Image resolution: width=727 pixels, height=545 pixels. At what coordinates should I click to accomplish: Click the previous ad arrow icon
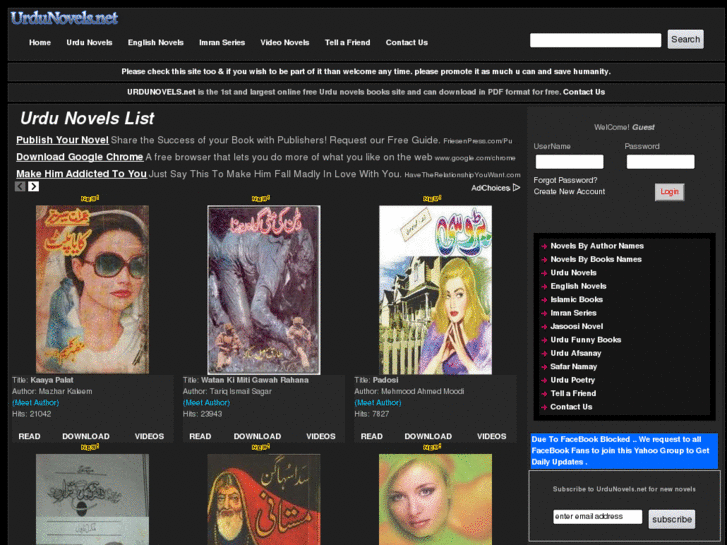[20, 186]
